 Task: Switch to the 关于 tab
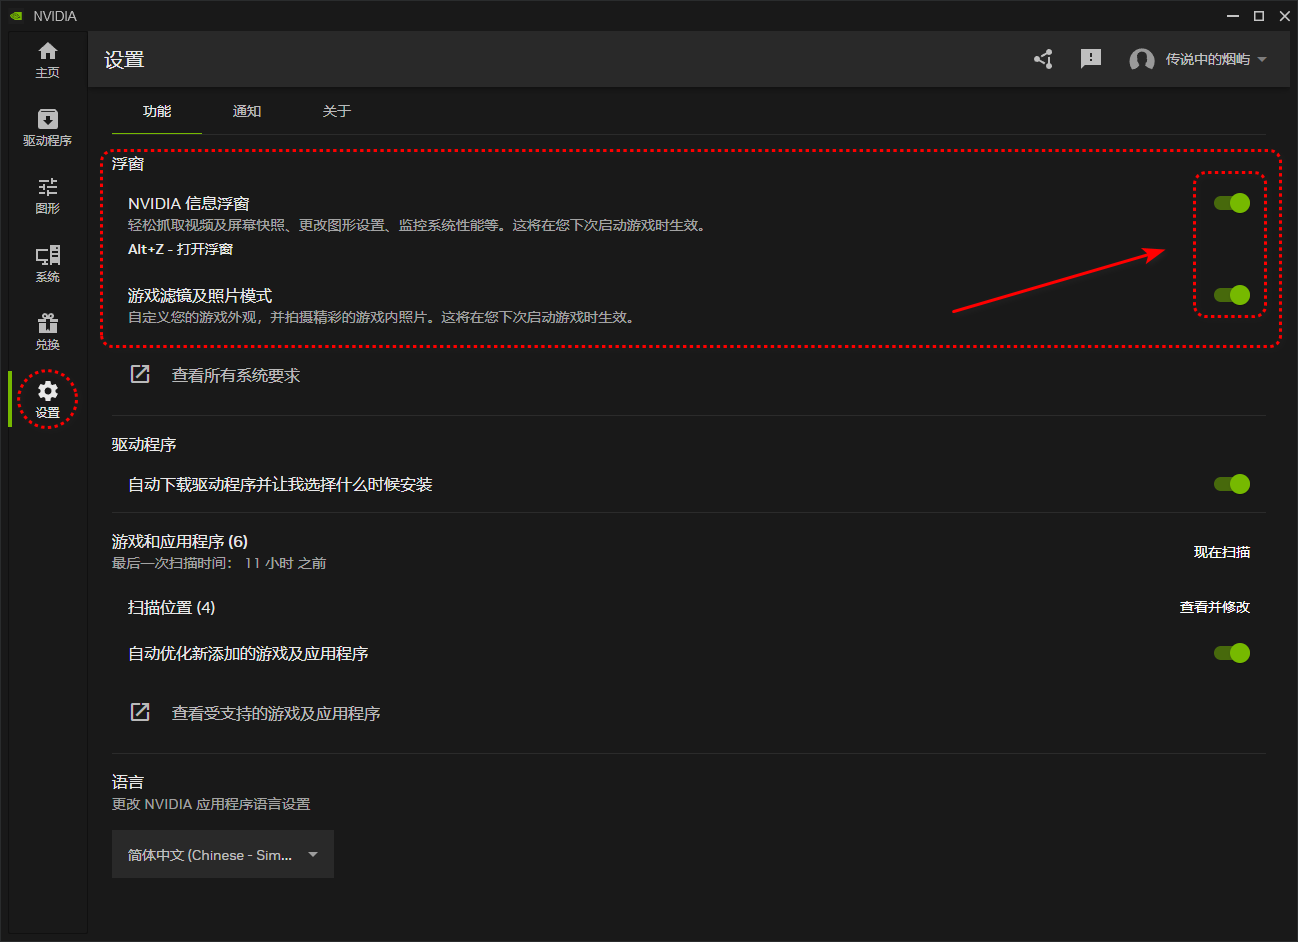(337, 111)
